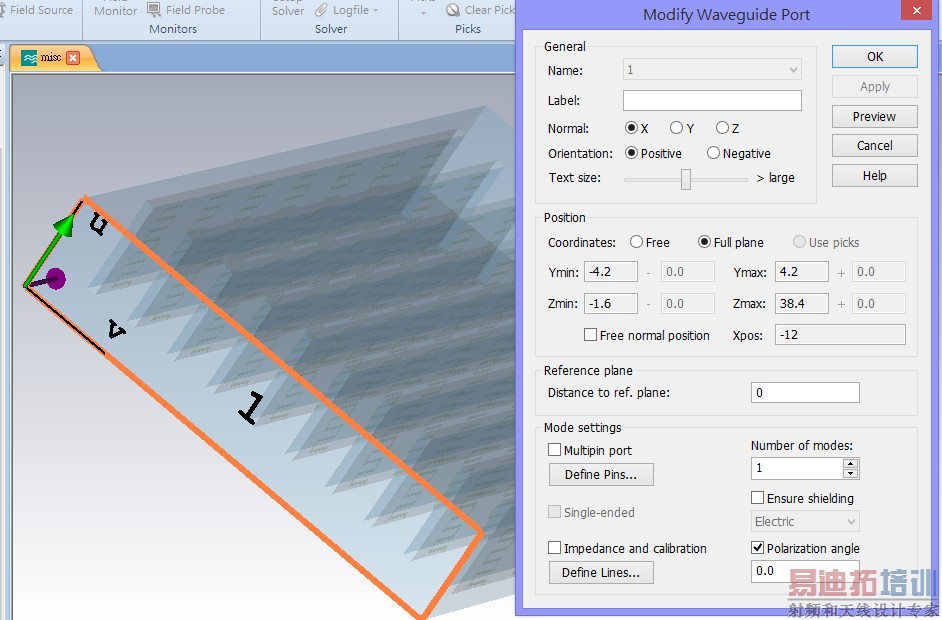942x620 pixels.
Task: Click the Ymax value field
Action: pos(802,272)
